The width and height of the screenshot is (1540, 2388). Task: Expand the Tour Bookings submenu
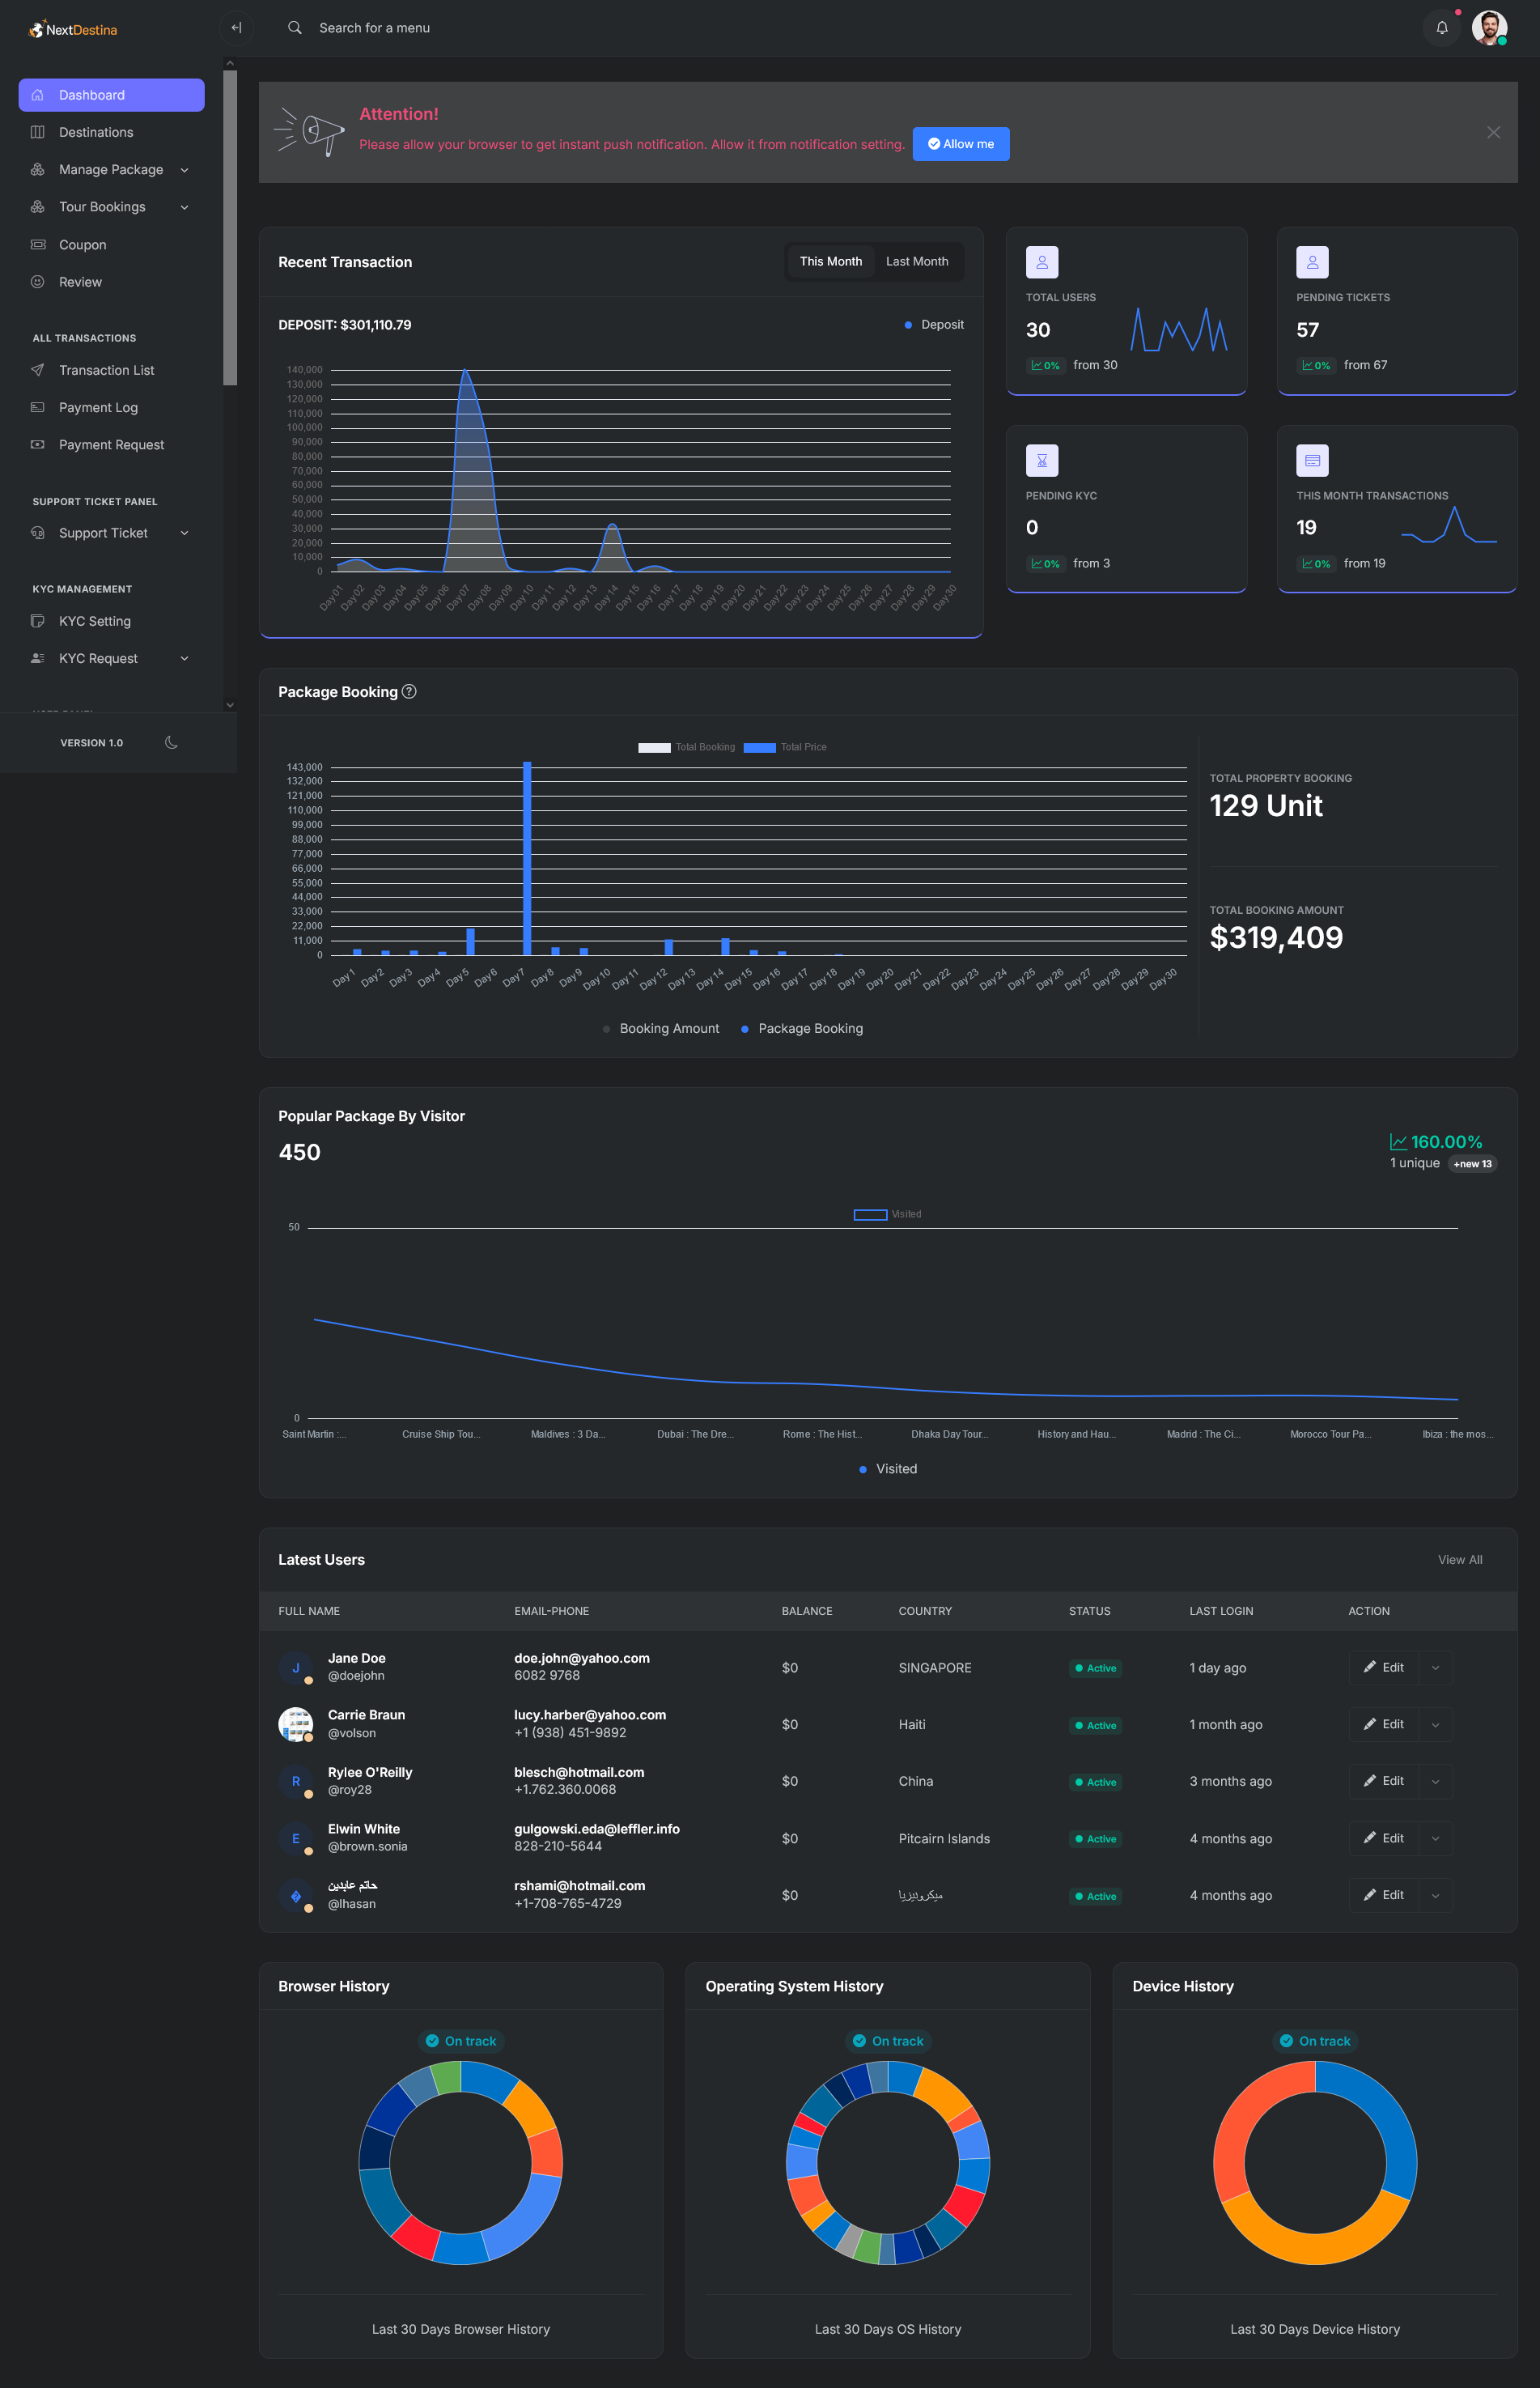[184, 207]
